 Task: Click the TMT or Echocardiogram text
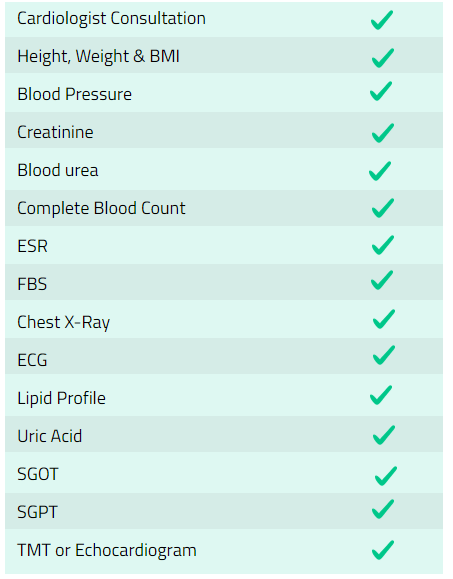coord(107,551)
